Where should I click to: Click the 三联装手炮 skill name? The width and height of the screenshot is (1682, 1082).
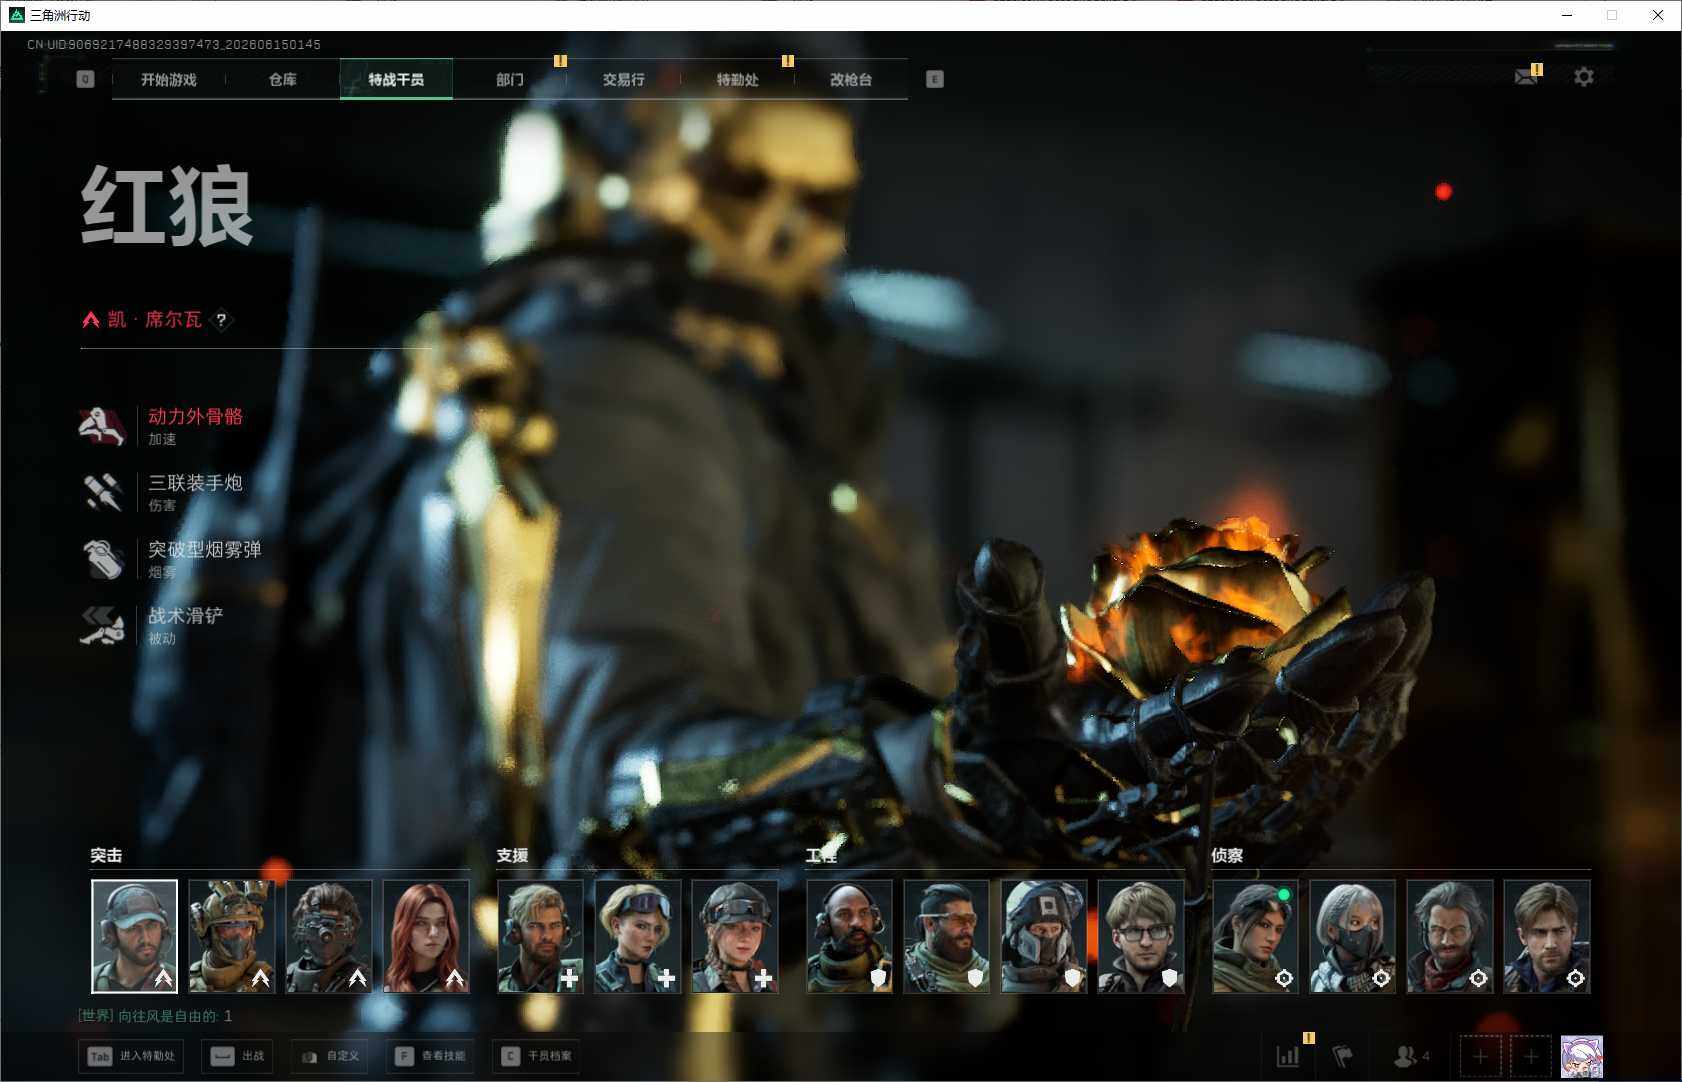[196, 483]
